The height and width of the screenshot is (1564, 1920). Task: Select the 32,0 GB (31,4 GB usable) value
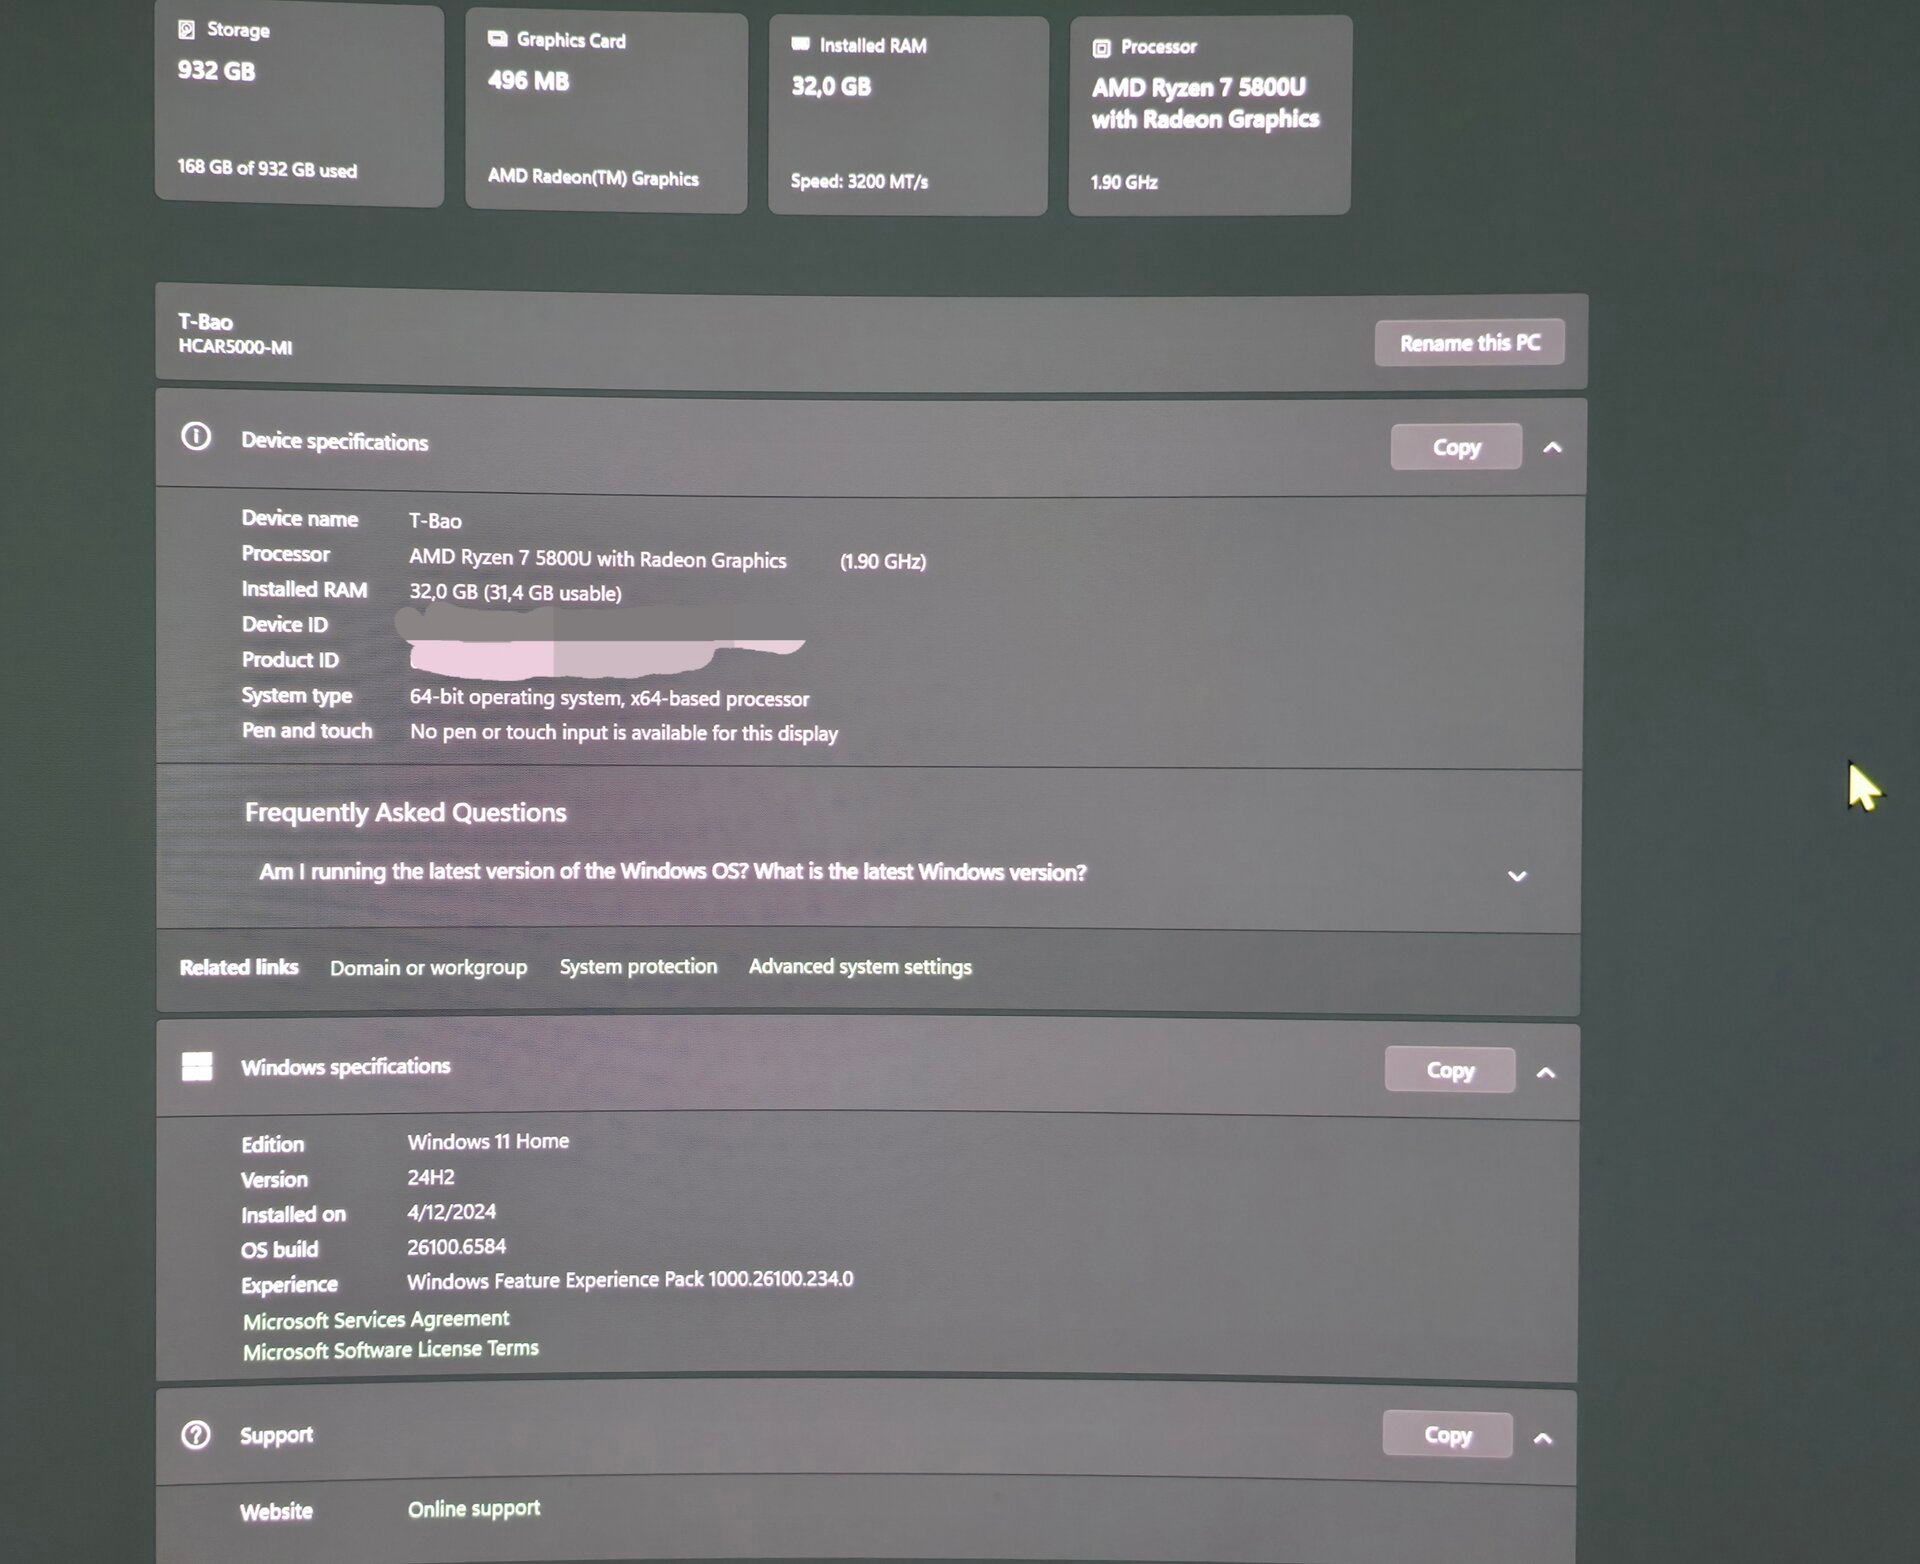[515, 593]
